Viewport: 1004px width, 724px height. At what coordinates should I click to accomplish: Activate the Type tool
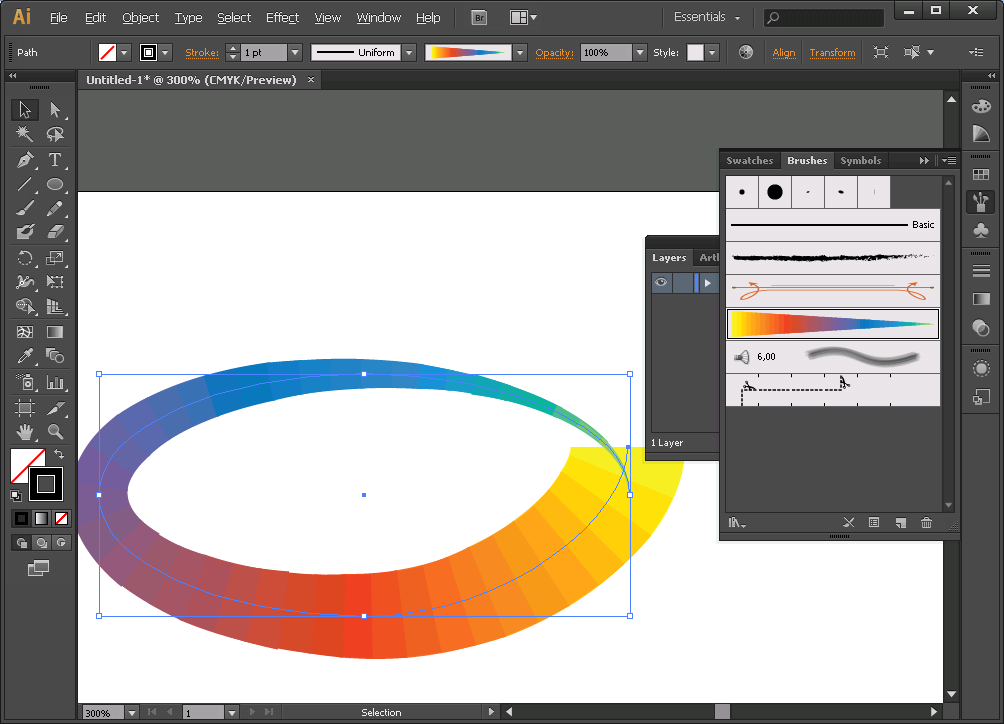click(55, 159)
